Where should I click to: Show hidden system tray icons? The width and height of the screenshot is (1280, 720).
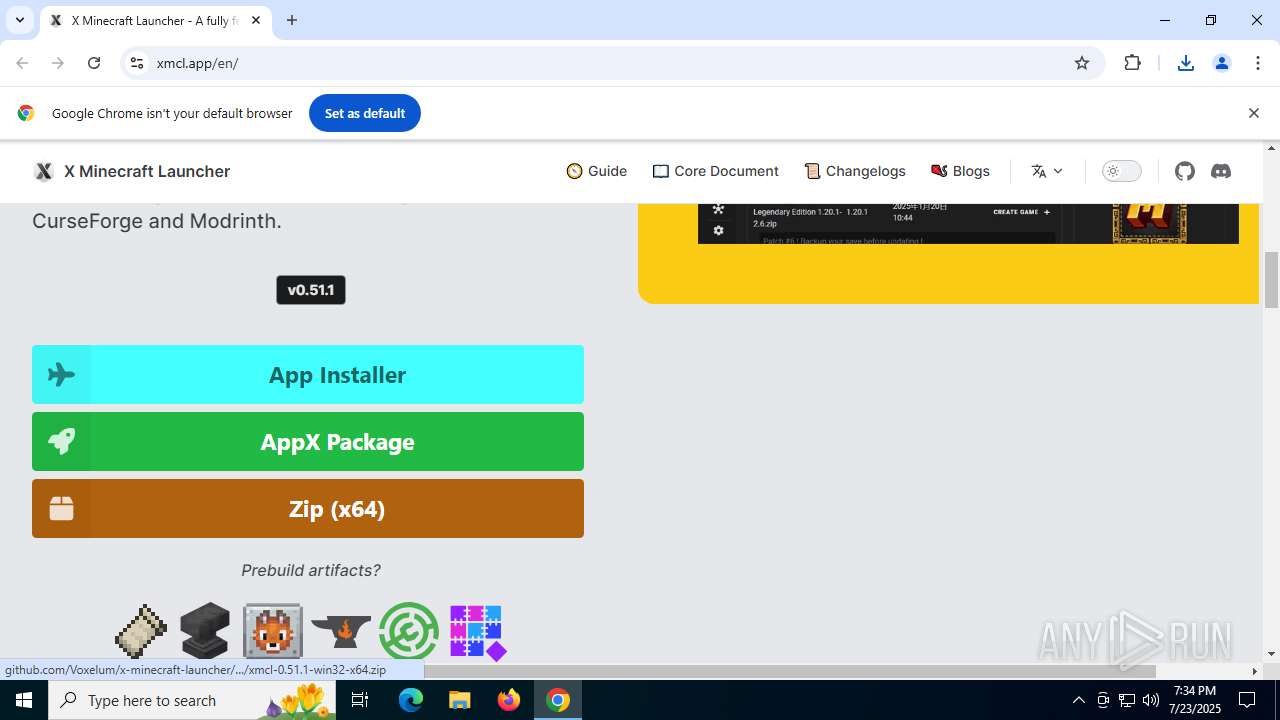pyautogui.click(x=1078, y=700)
